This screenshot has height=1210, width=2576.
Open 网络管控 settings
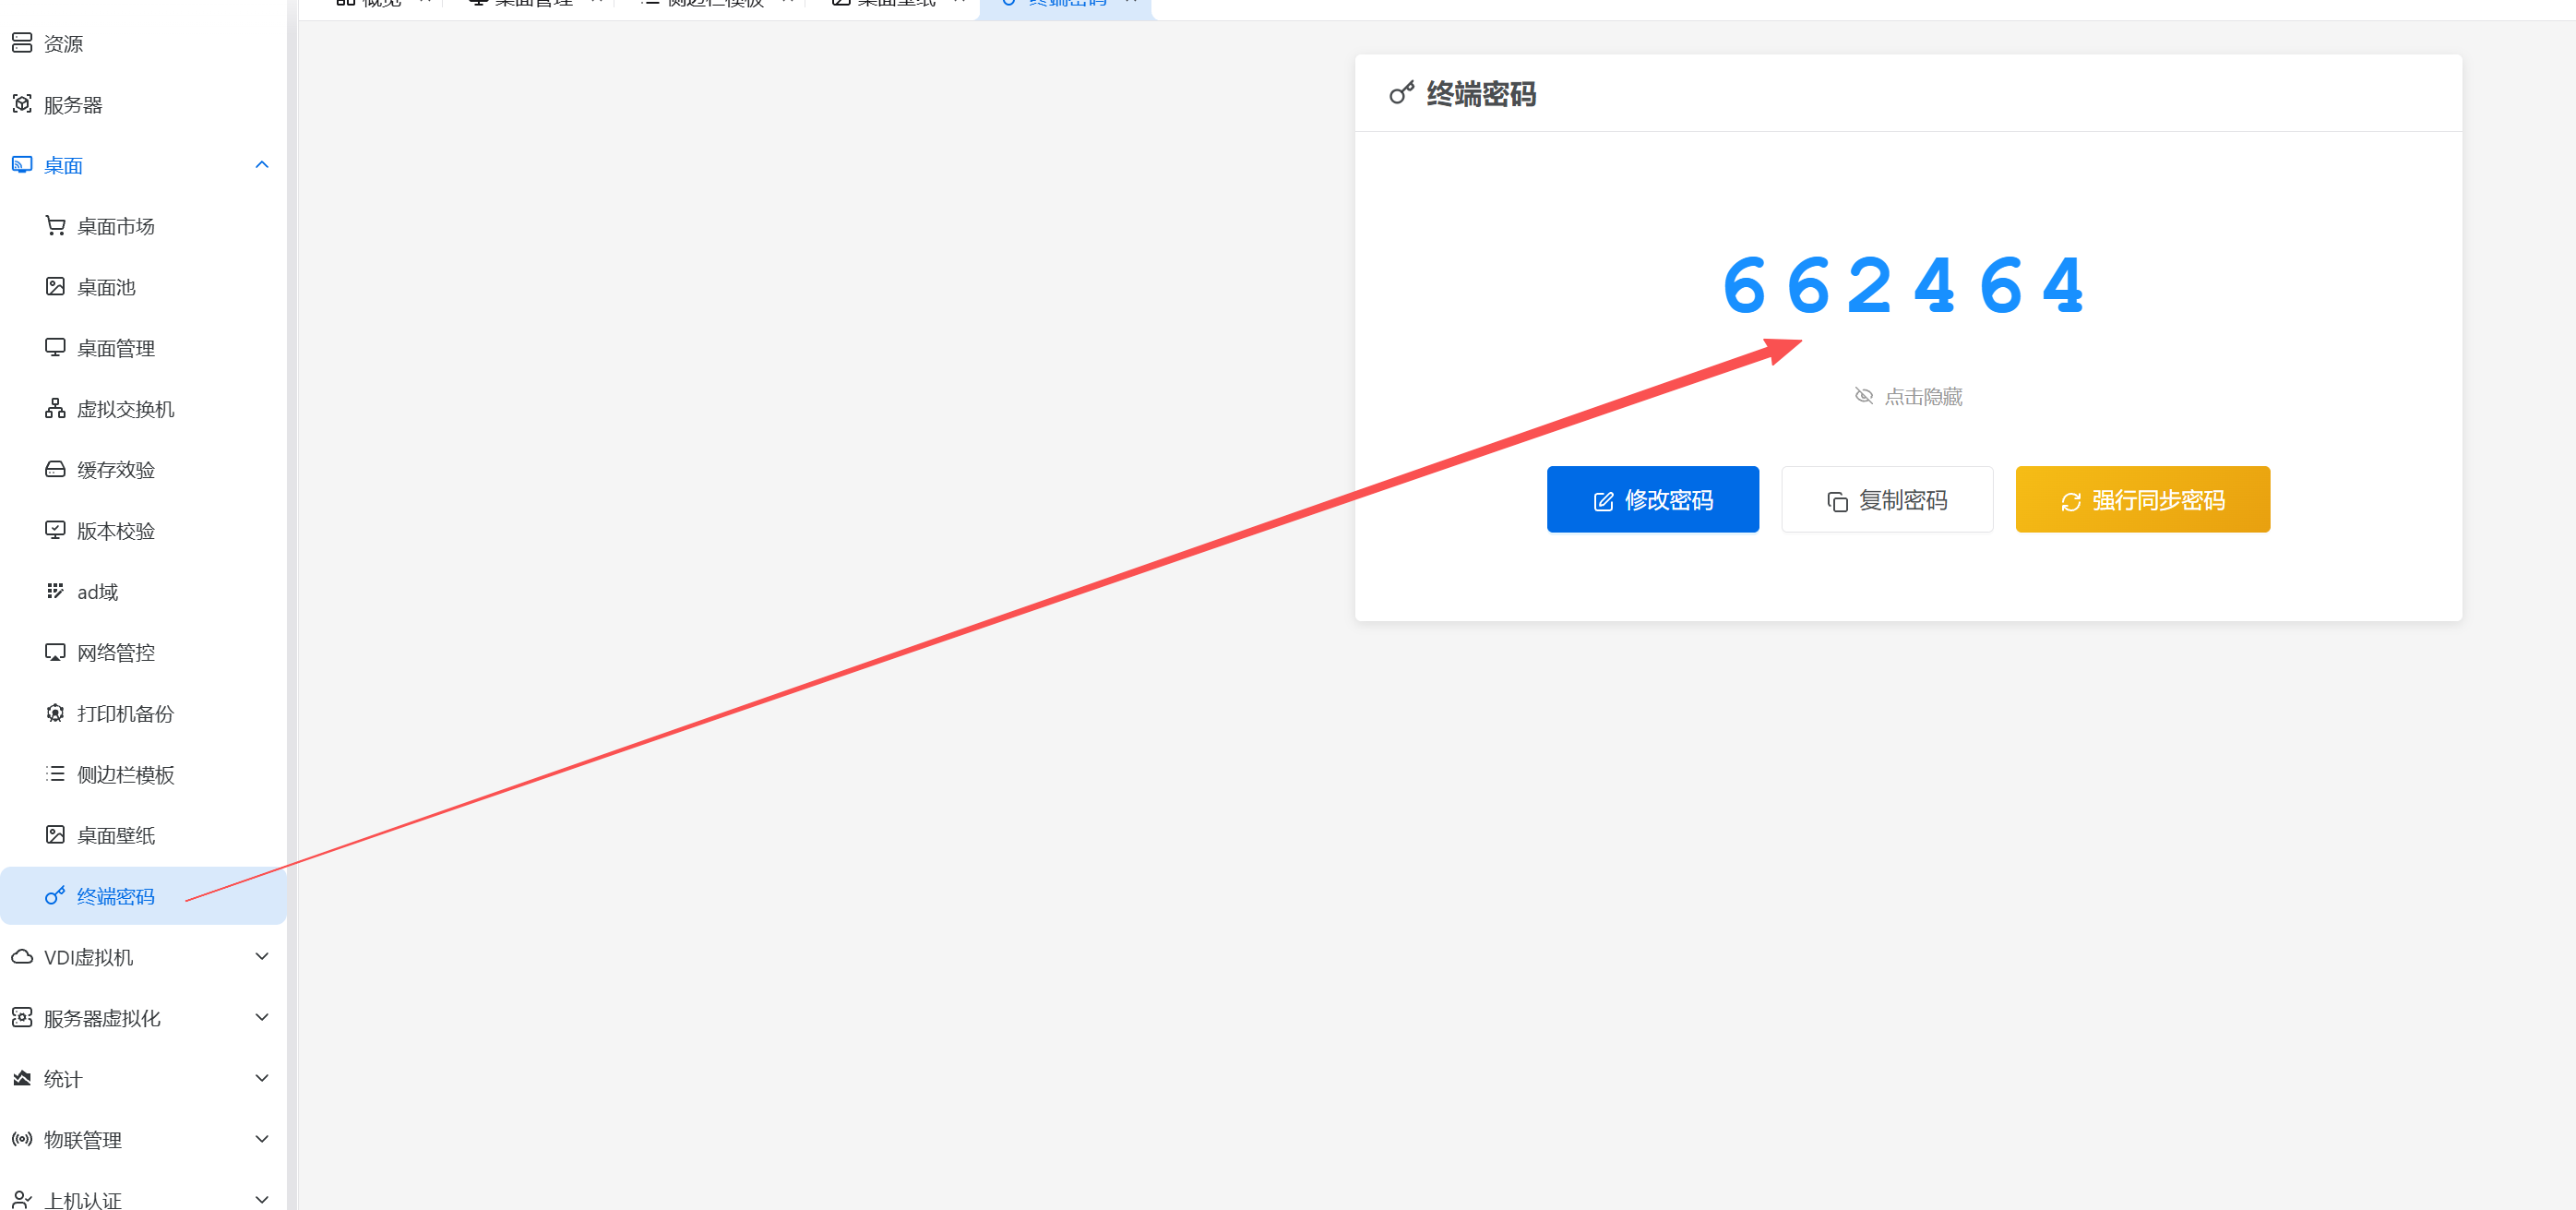(116, 652)
